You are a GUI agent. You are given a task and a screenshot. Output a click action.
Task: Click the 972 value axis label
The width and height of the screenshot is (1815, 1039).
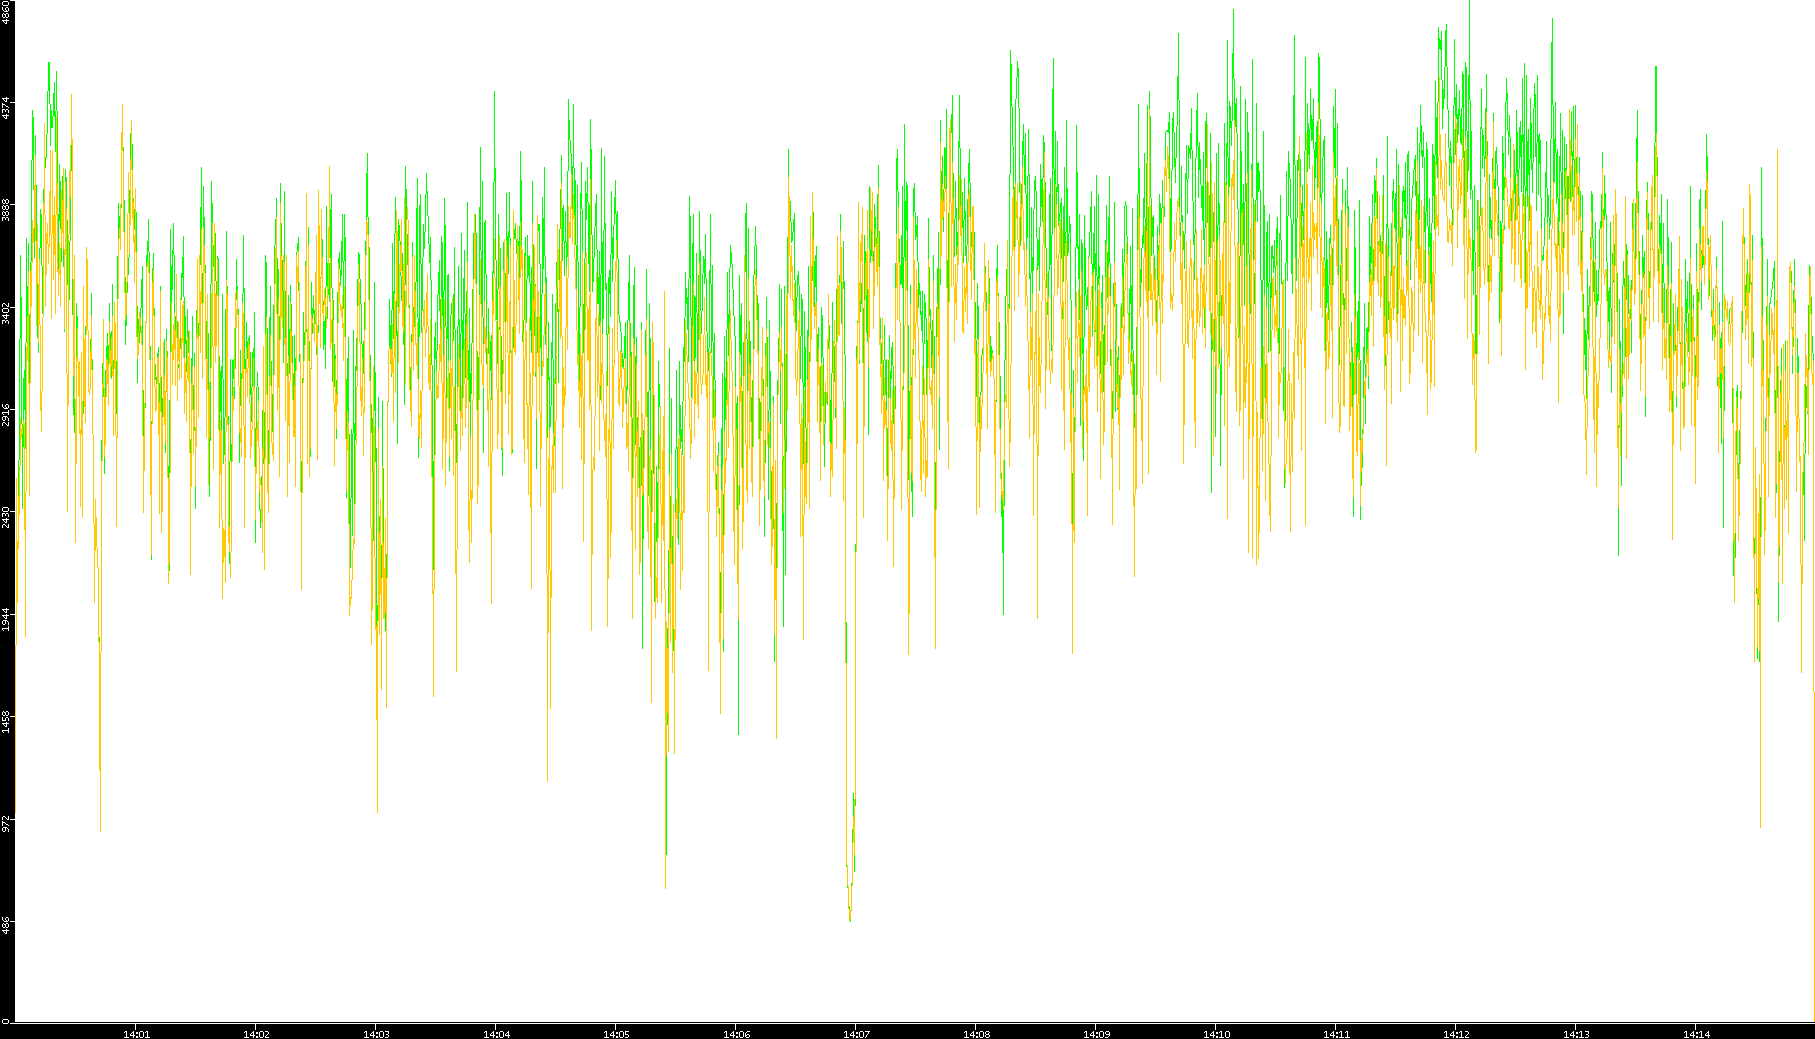click(6, 823)
